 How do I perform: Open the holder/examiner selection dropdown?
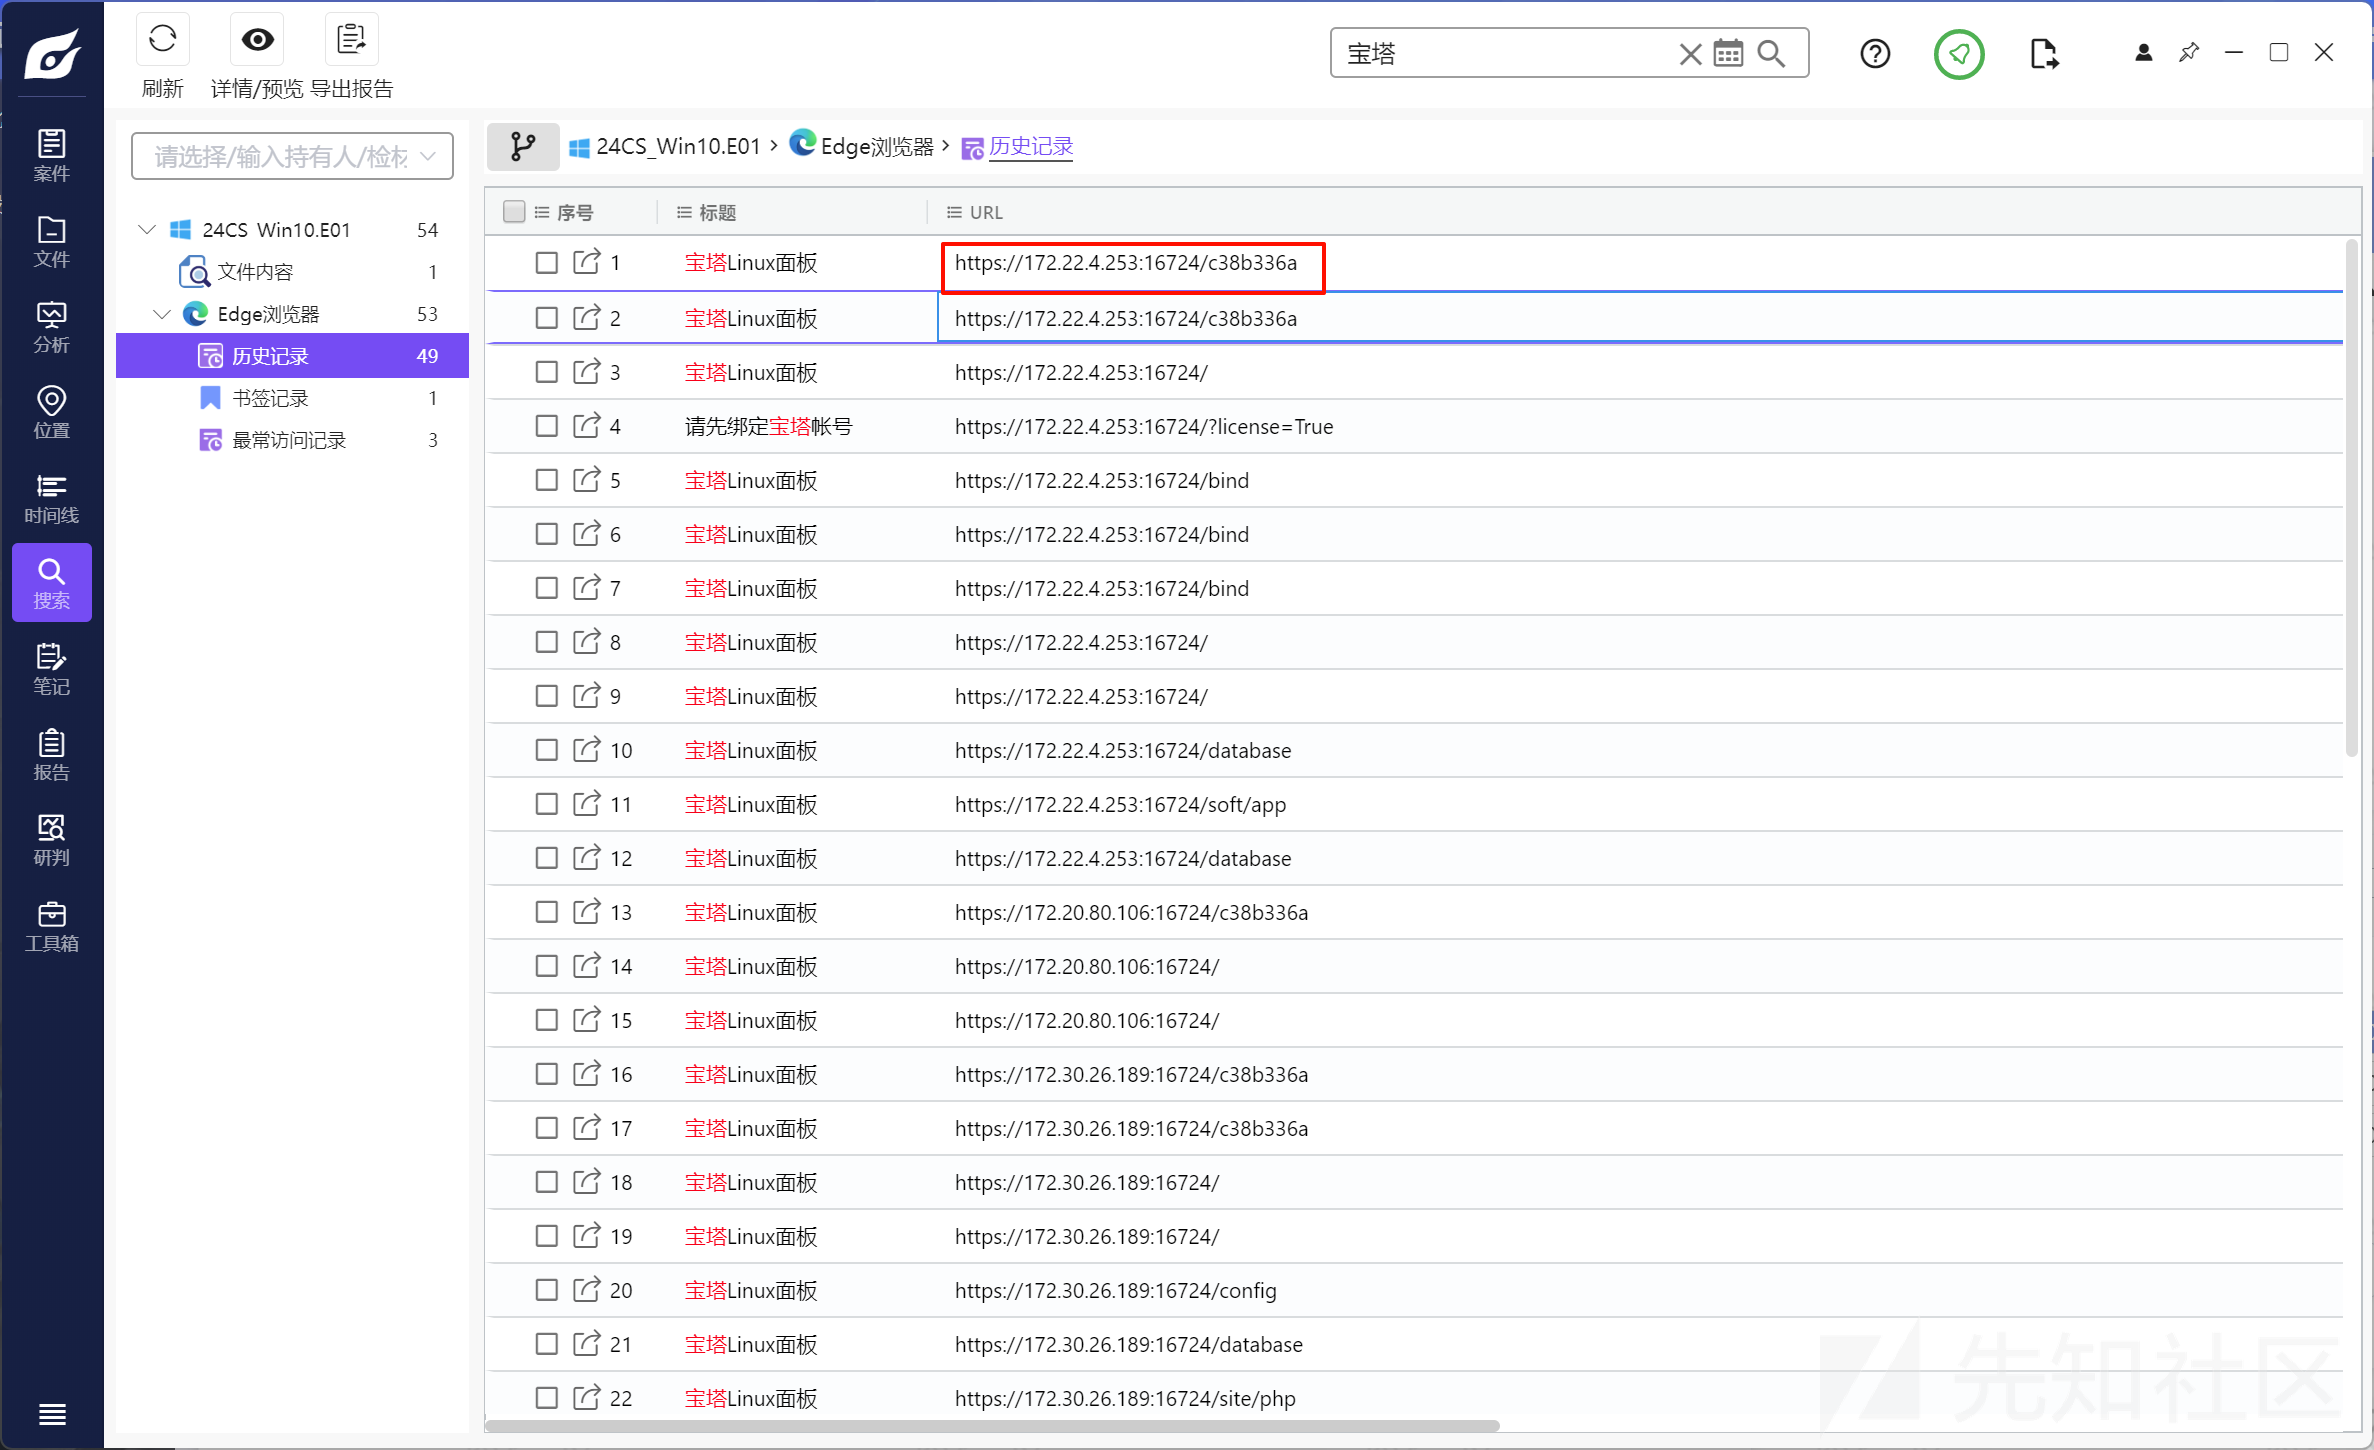292,157
